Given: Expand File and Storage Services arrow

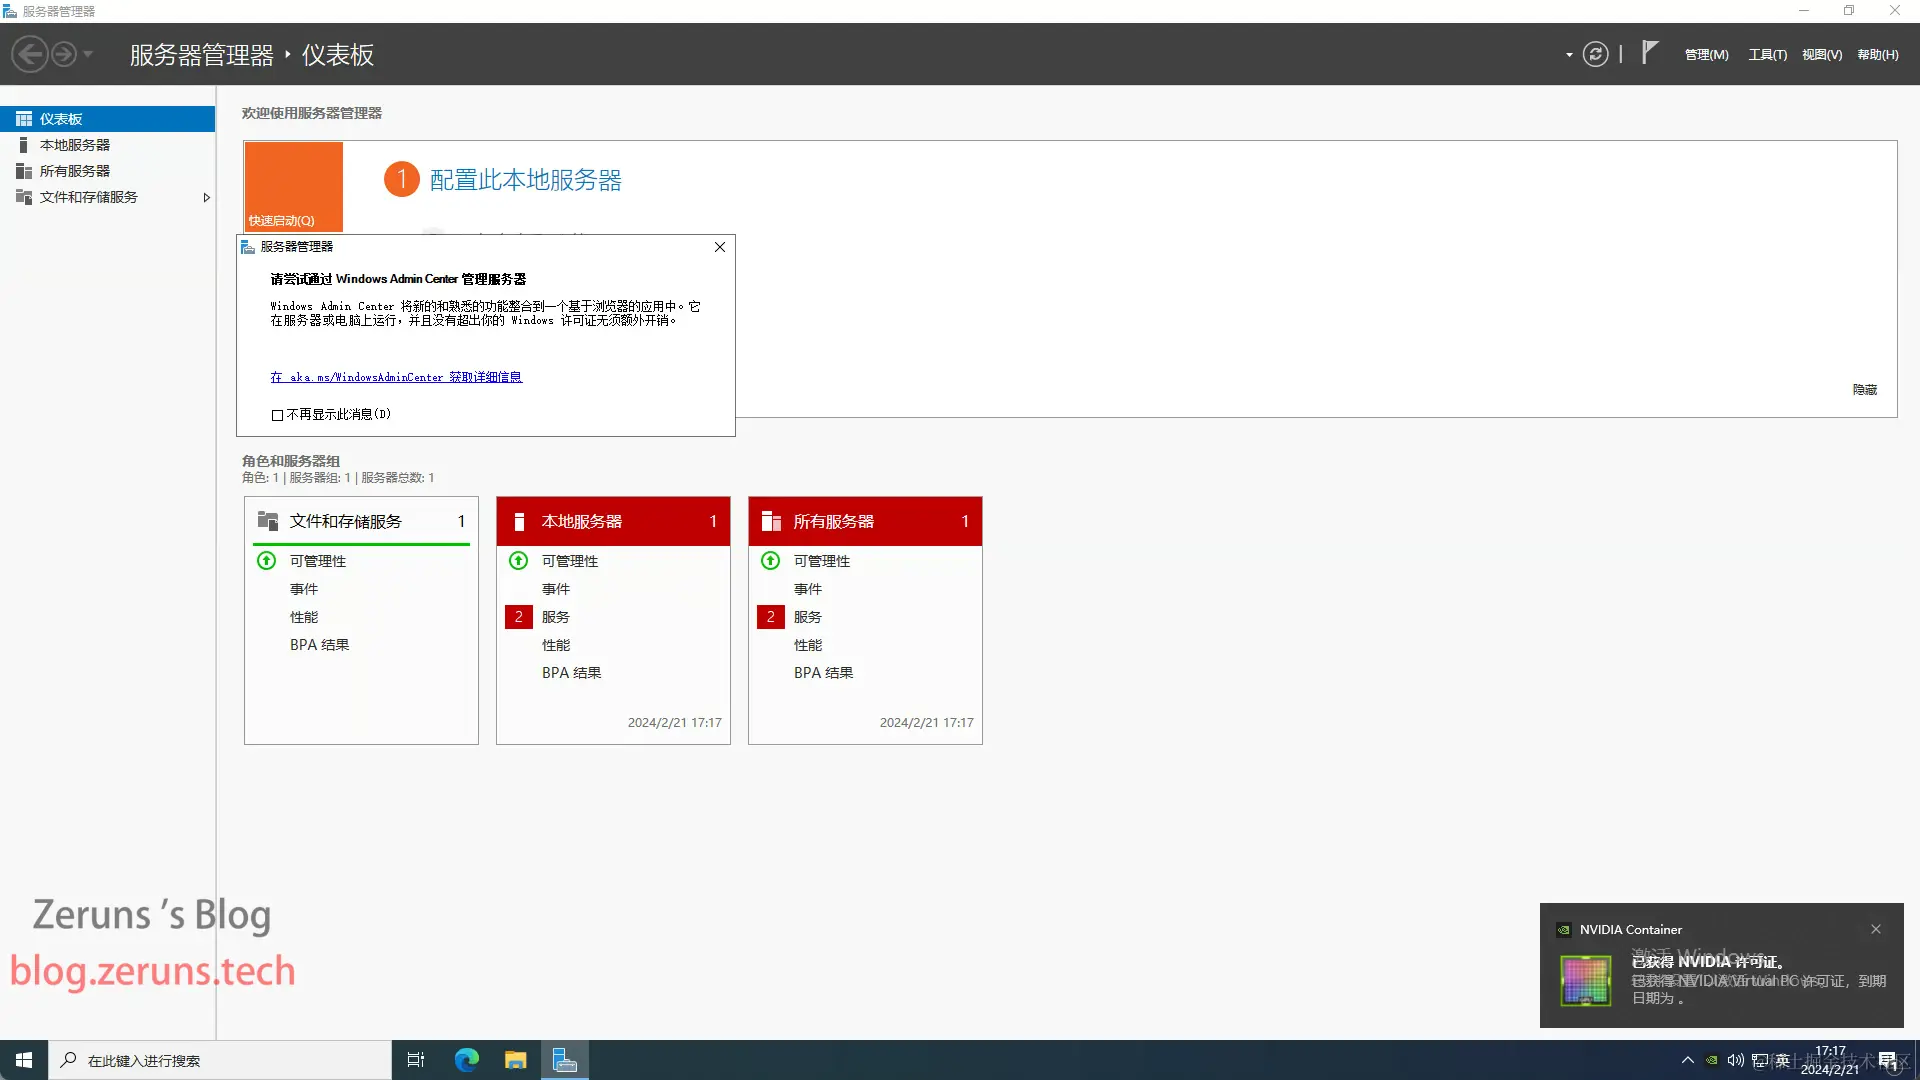Looking at the screenshot, I should [x=206, y=198].
